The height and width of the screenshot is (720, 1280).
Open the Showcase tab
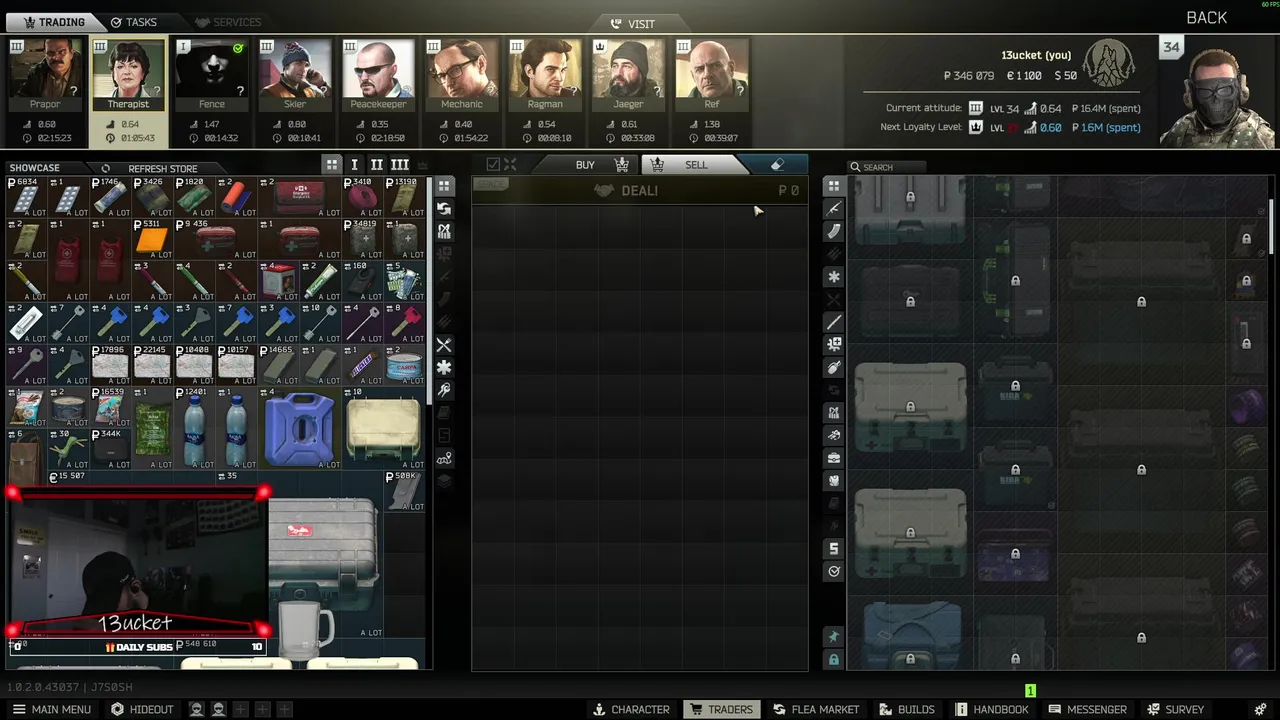pyautogui.click(x=34, y=168)
